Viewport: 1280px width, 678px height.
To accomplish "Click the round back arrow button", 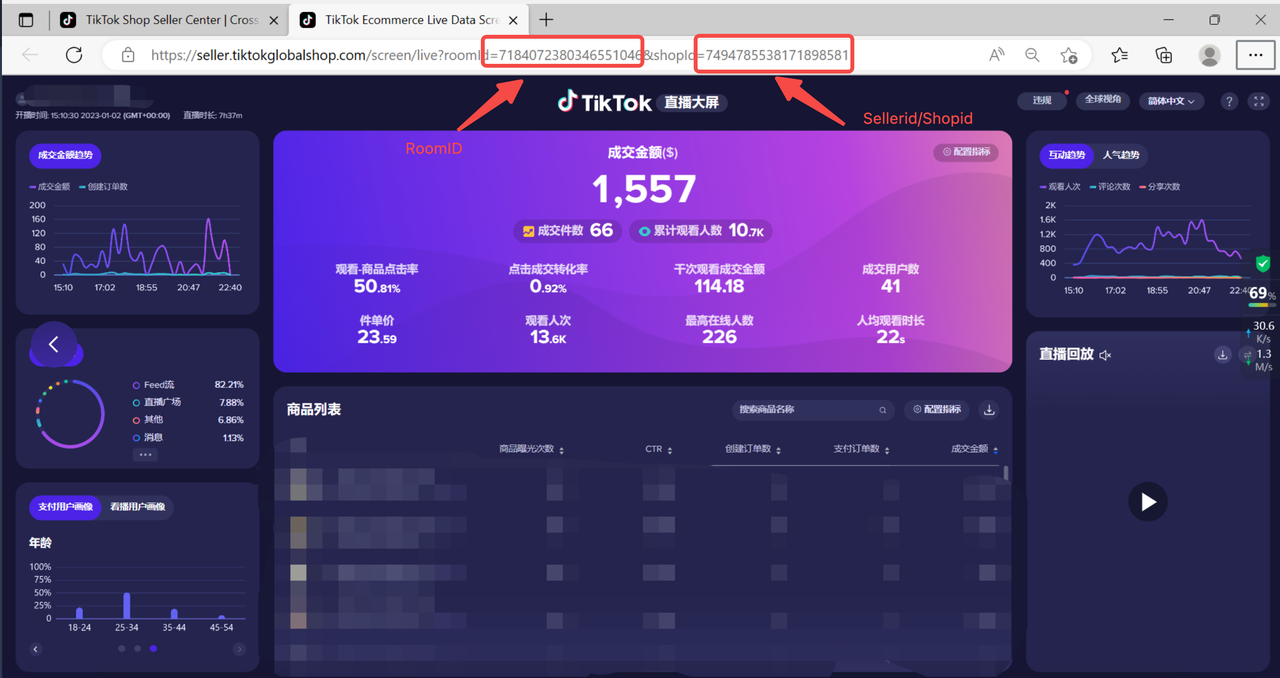I will [x=53, y=345].
